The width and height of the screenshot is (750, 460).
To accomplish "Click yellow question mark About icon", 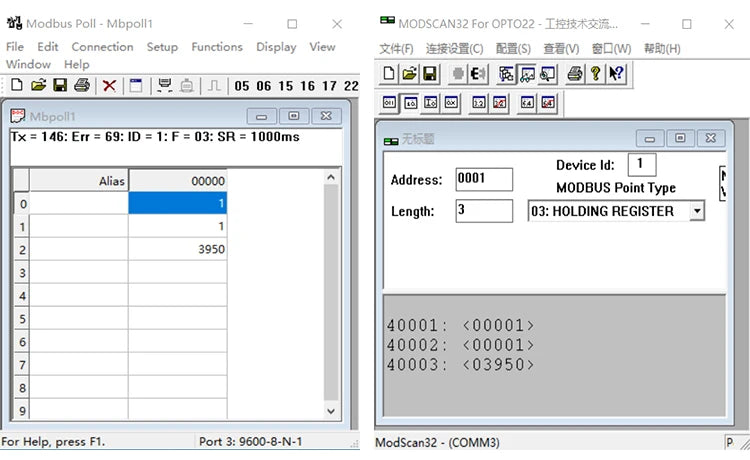I will tap(596, 74).
